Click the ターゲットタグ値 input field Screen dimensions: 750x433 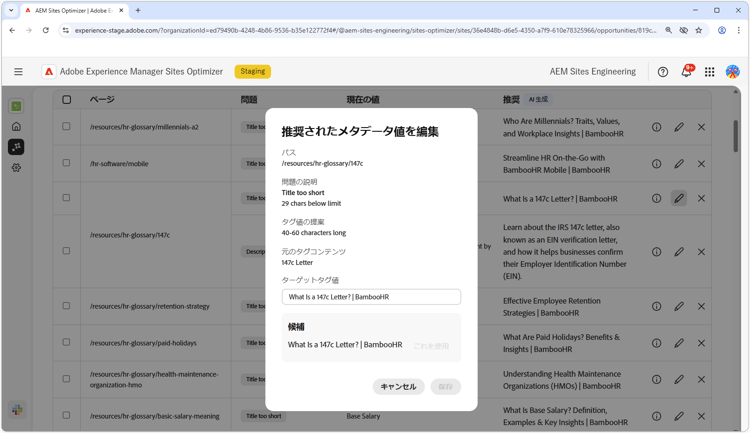pyautogui.click(x=371, y=297)
